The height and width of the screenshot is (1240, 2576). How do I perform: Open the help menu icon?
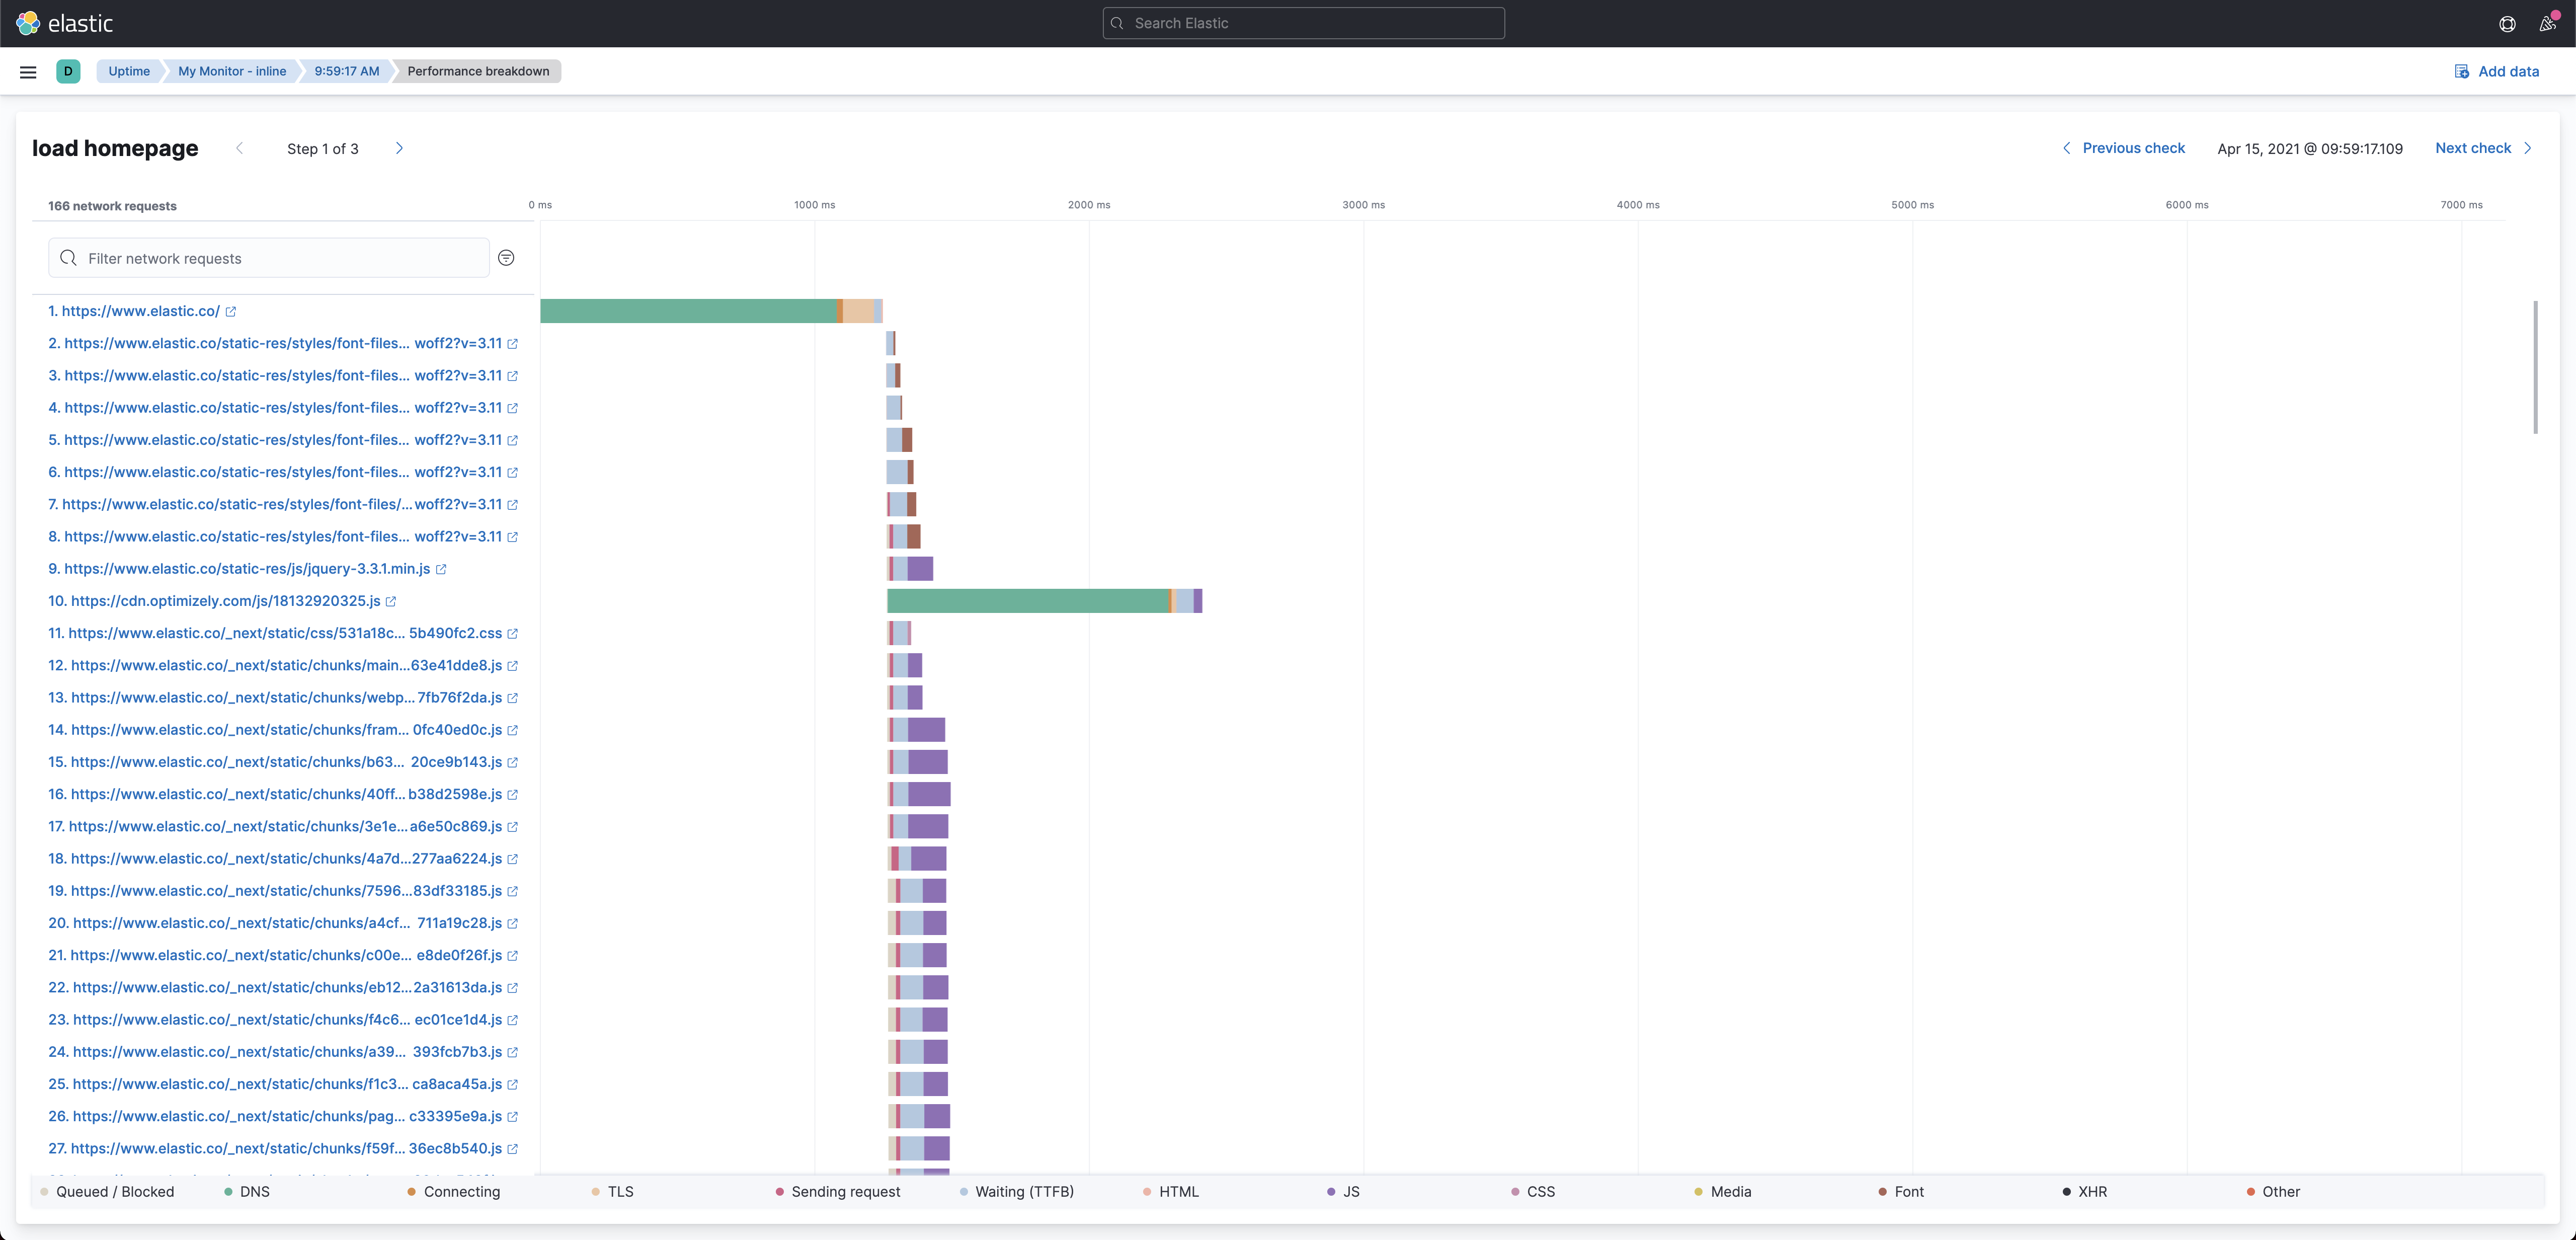click(2507, 24)
